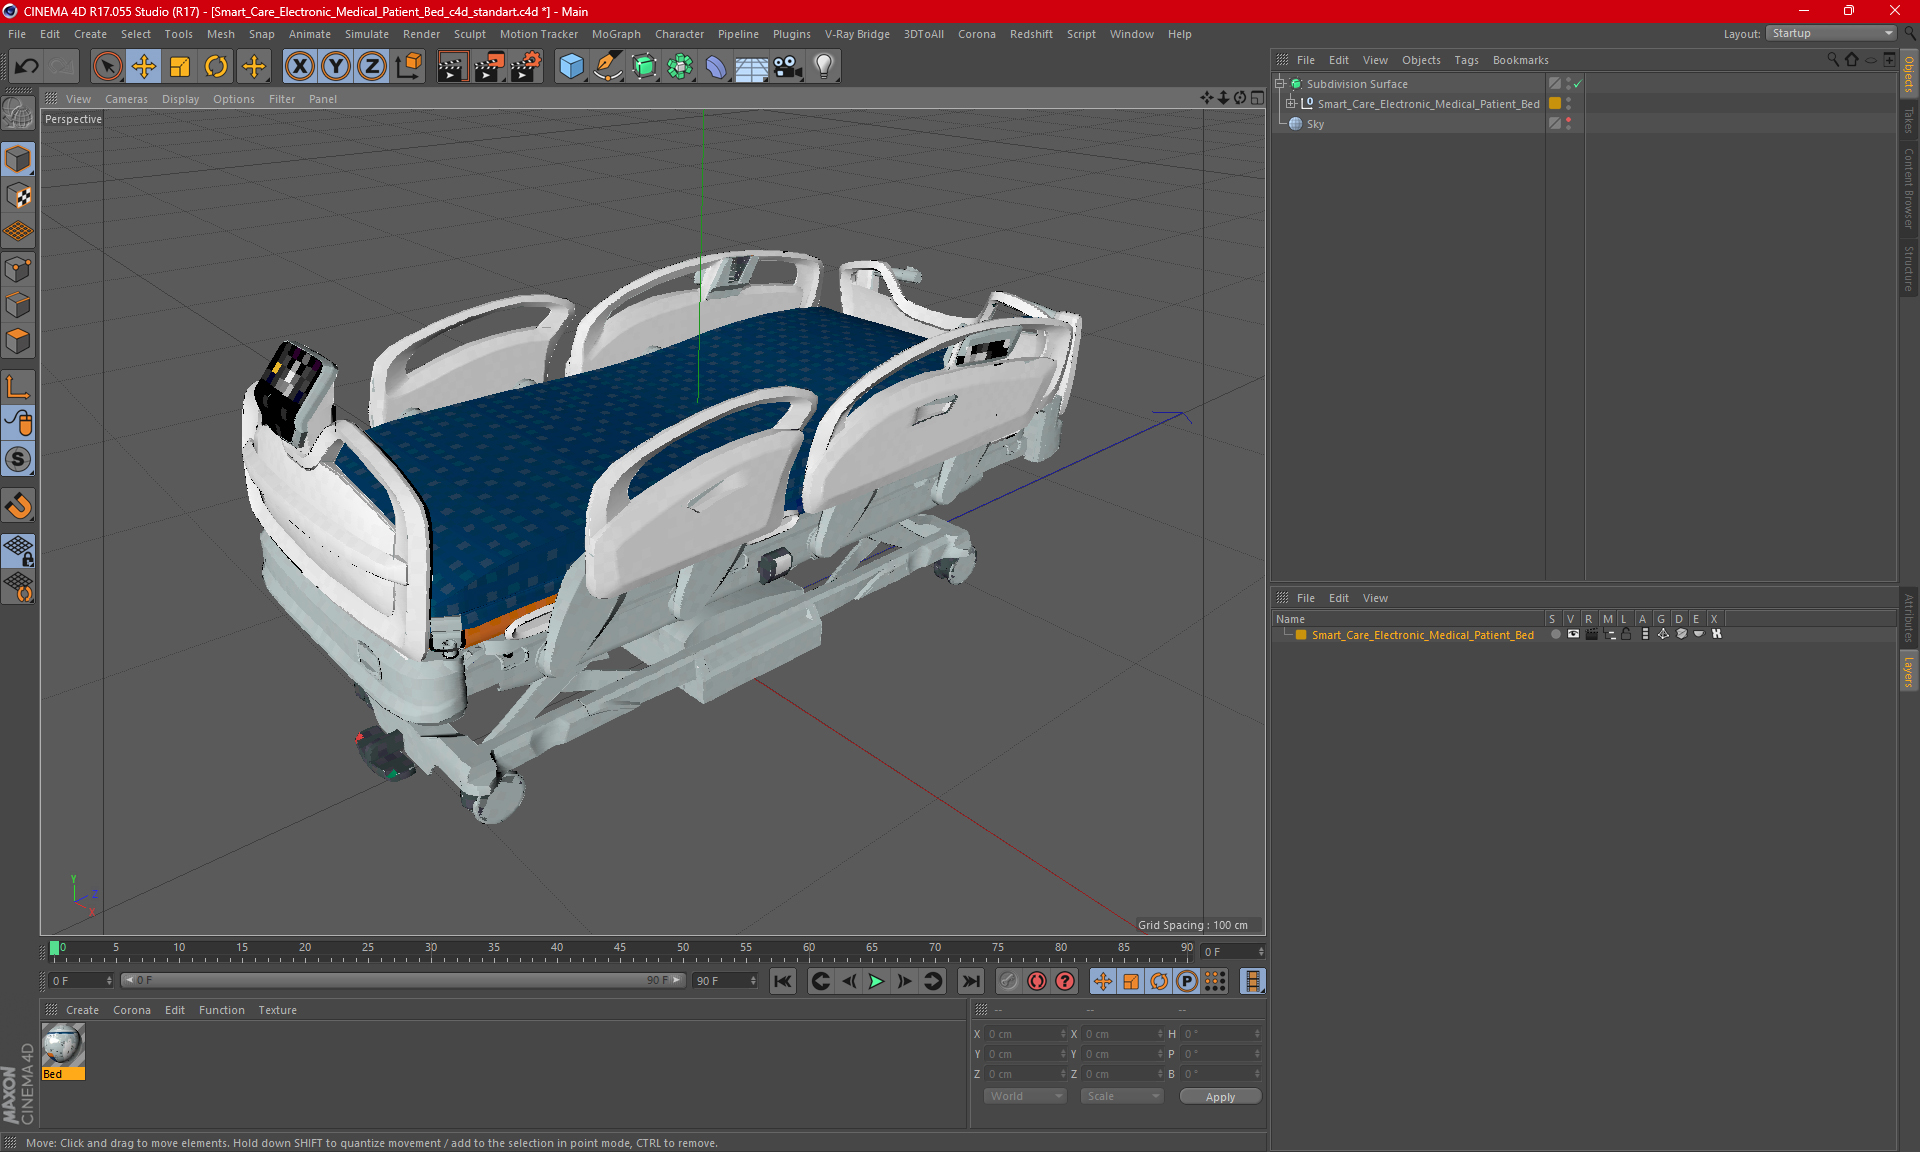Toggle layer View visibility for bed layer
1920x1152 pixels.
[x=1573, y=635]
